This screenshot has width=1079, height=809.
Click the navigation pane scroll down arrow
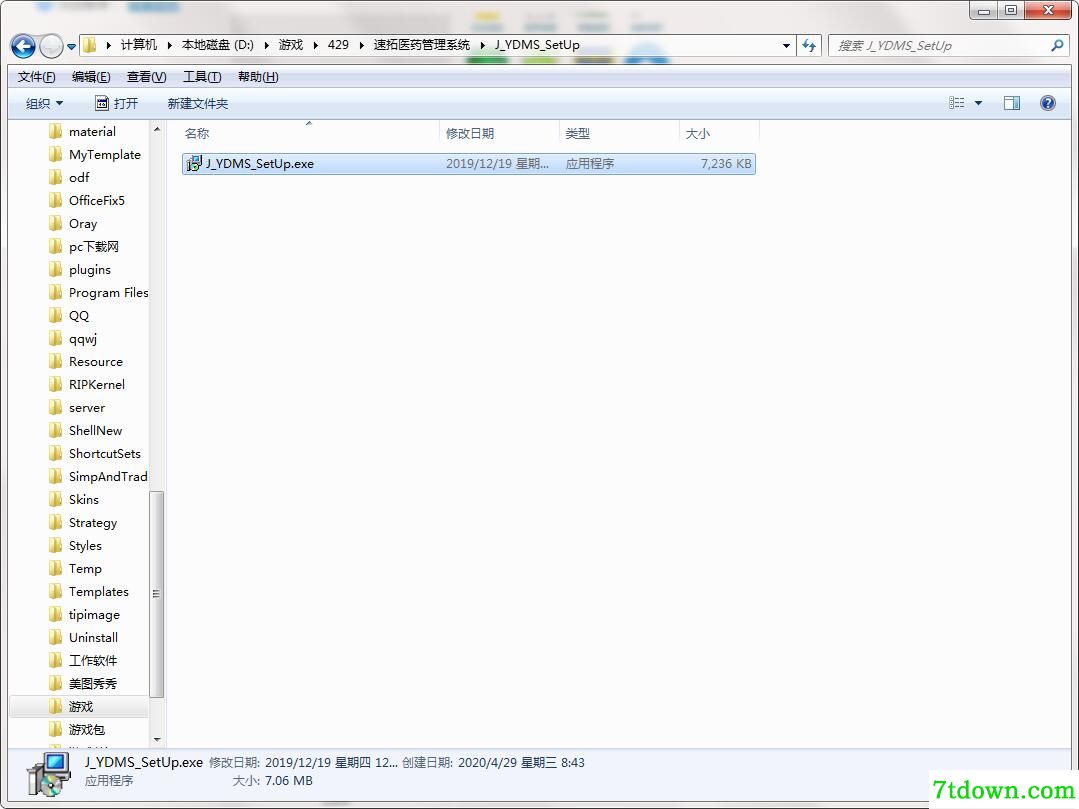[x=156, y=740]
